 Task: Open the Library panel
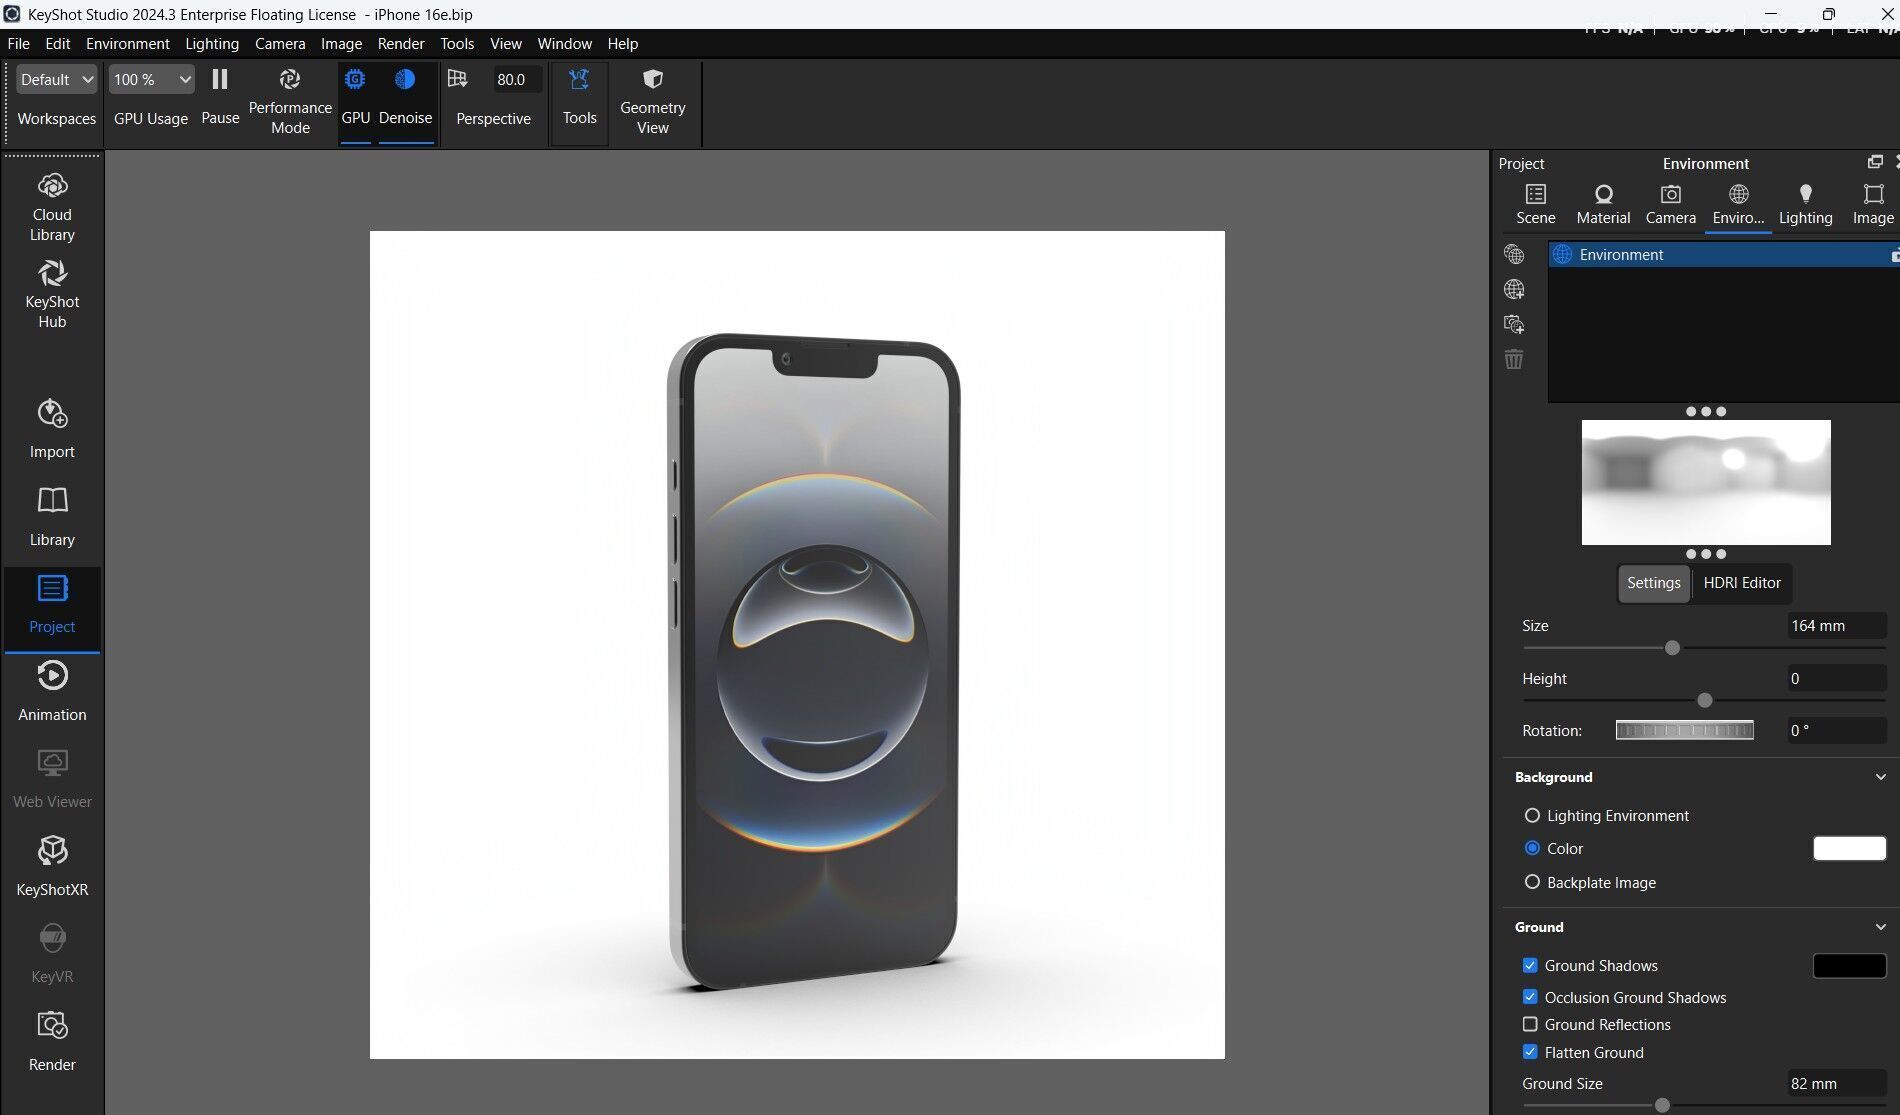point(52,516)
